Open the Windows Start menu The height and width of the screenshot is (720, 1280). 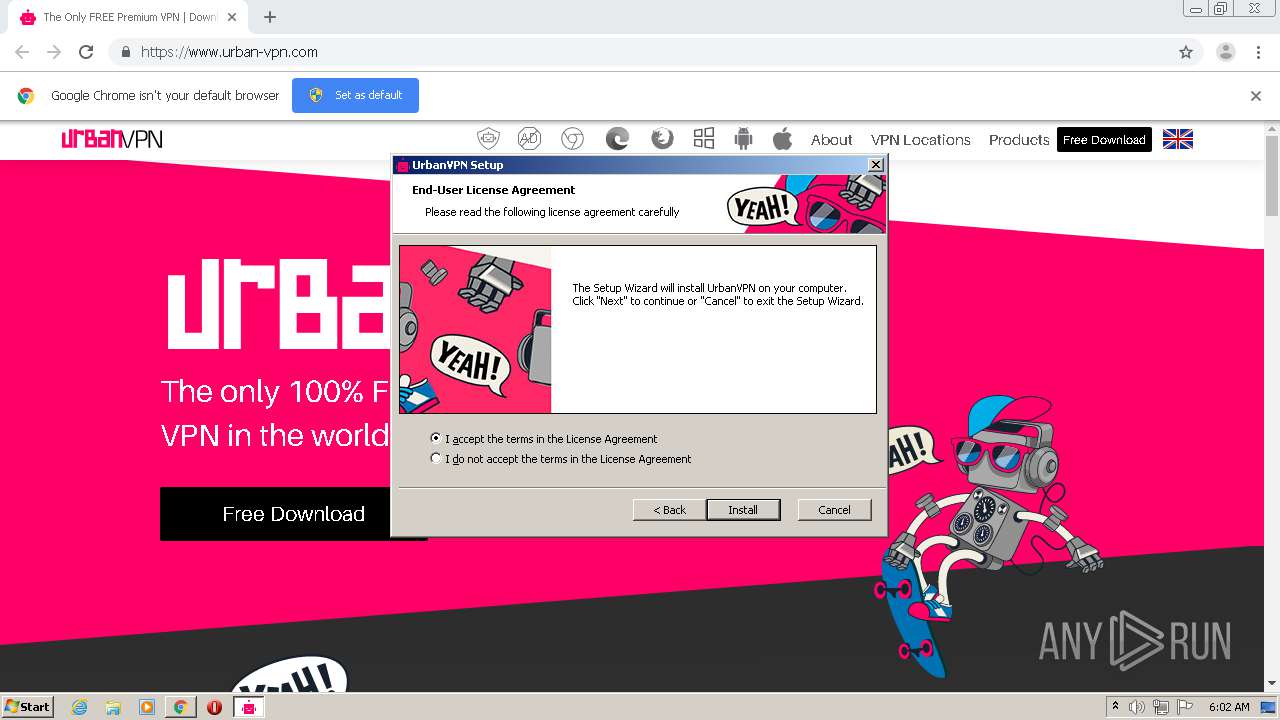(x=27, y=706)
